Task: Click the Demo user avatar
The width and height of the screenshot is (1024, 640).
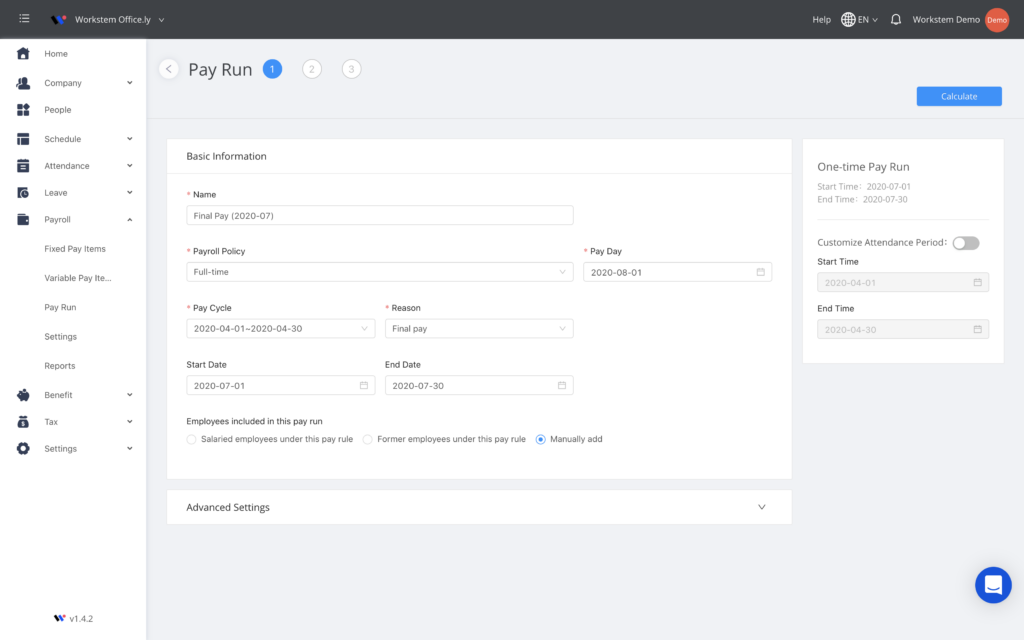Action: 996,19
